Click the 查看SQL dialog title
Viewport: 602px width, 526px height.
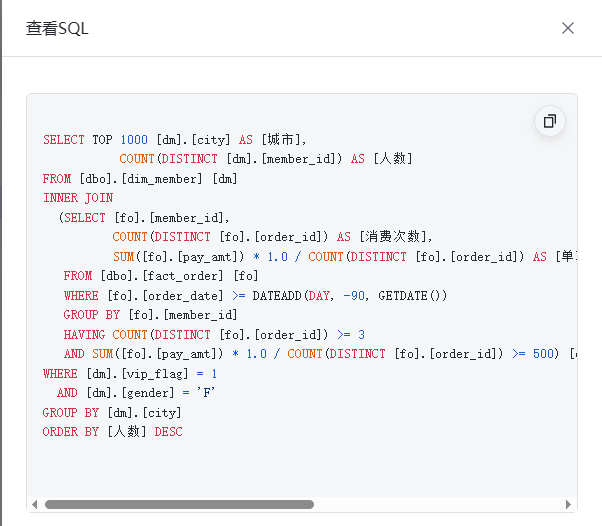pos(57,28)
